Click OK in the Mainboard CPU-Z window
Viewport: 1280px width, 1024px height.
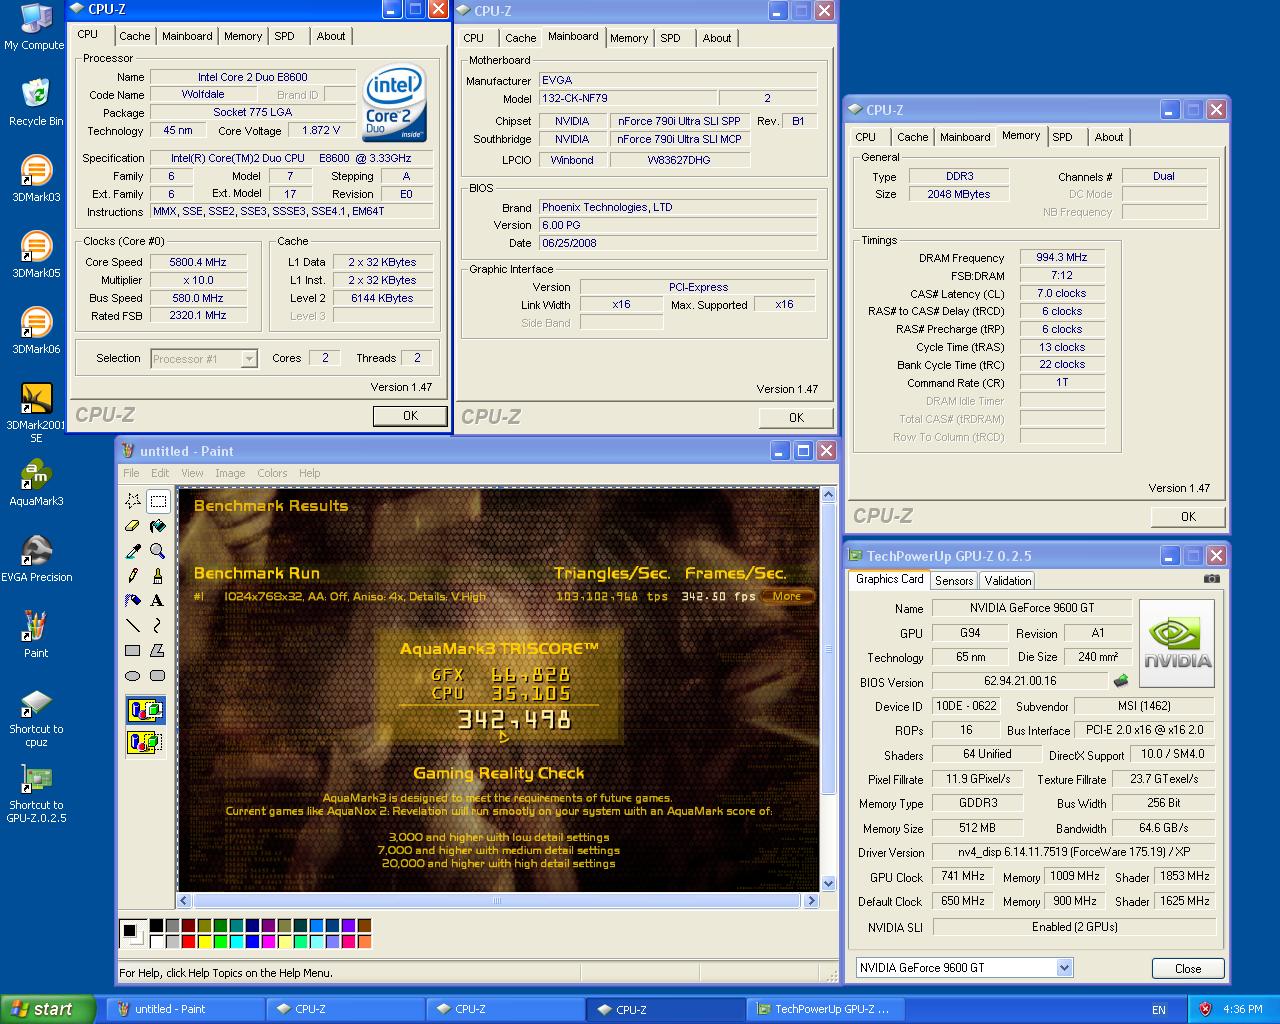click(x=796, y=417)
